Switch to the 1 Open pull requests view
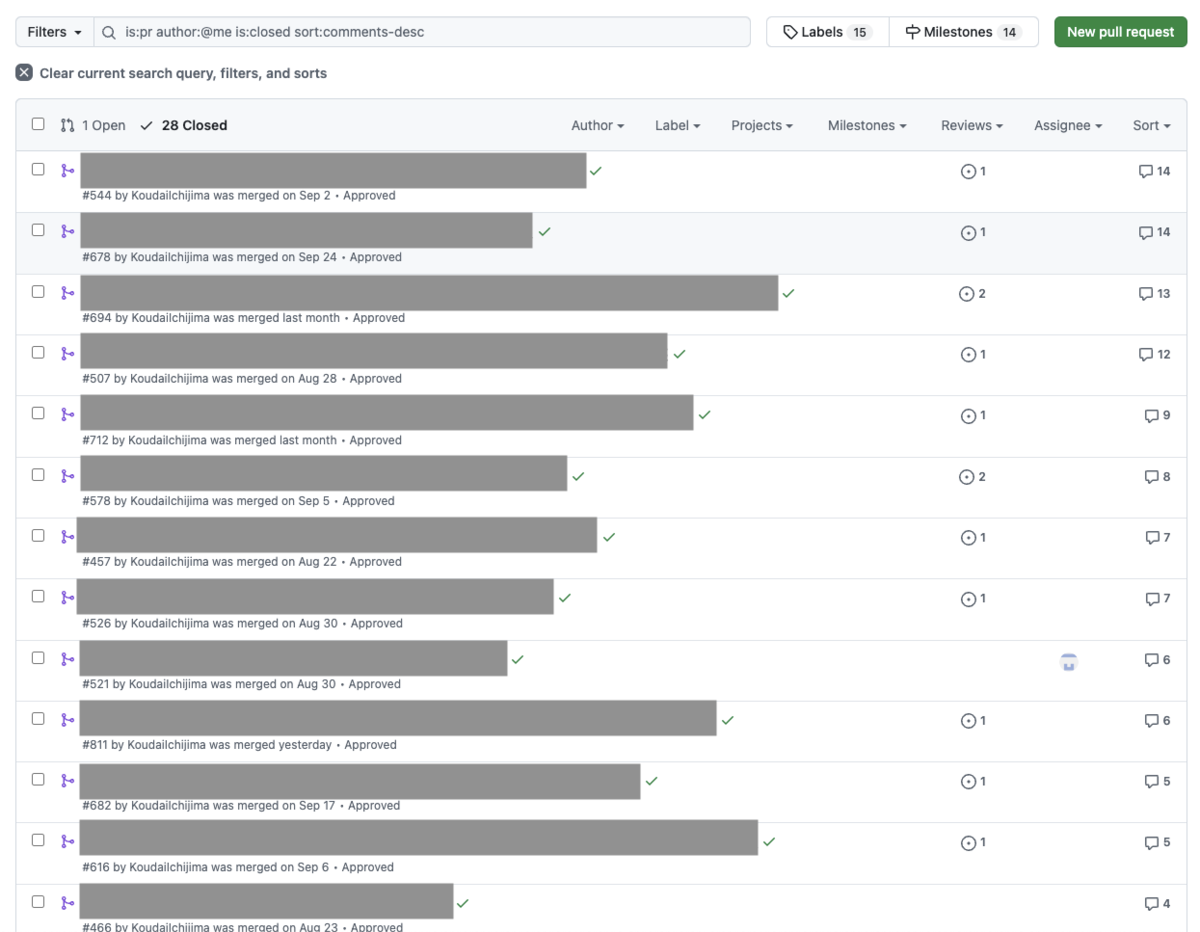The width and height of the screenshot is (1200, 932). coord(93,125)
